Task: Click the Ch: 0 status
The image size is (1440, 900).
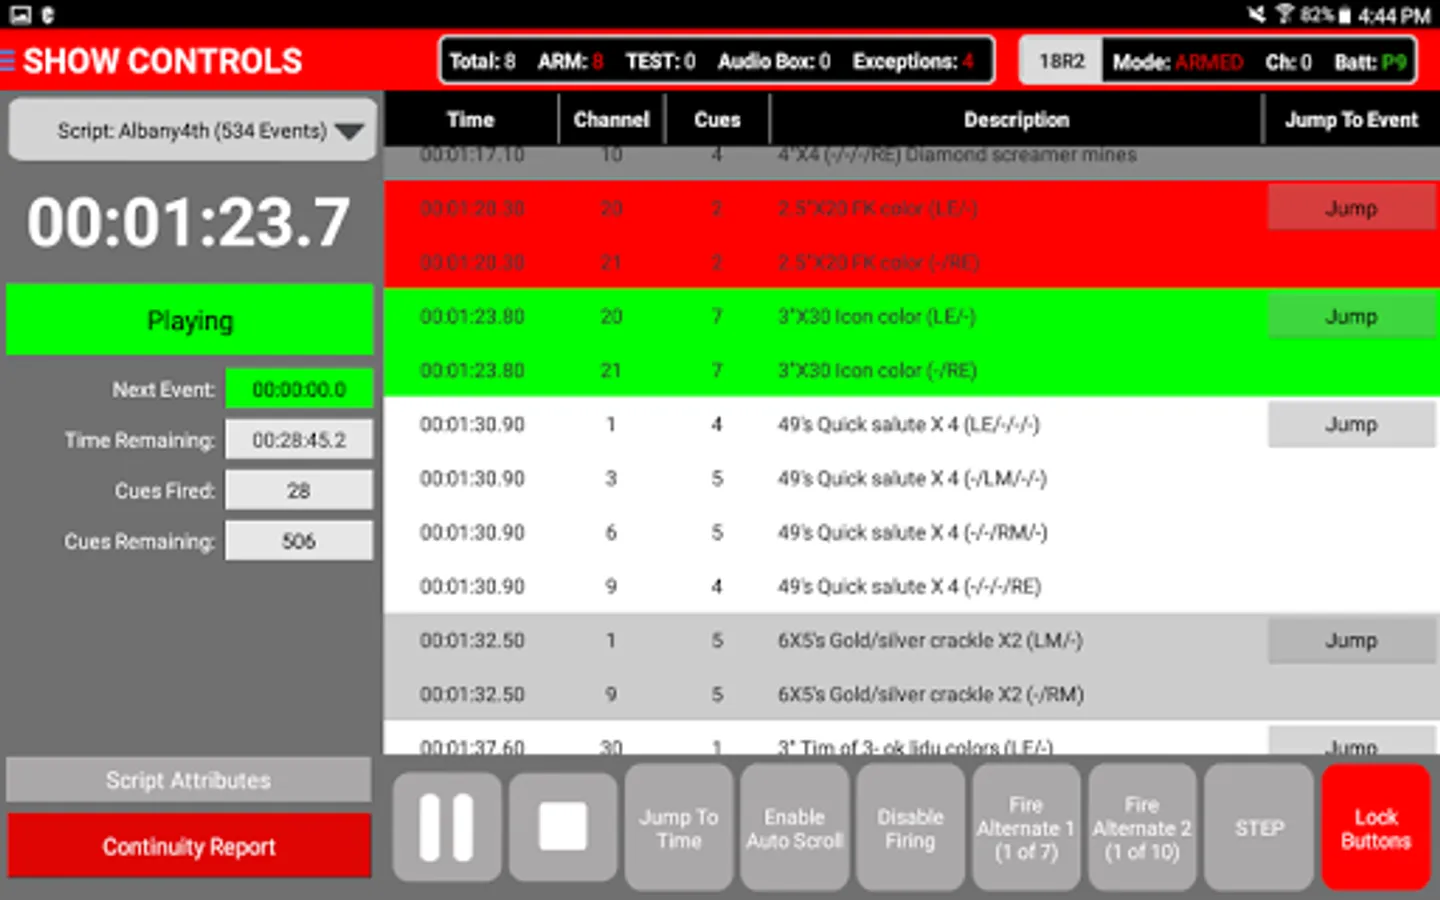Action: [x=1289, y=62]
